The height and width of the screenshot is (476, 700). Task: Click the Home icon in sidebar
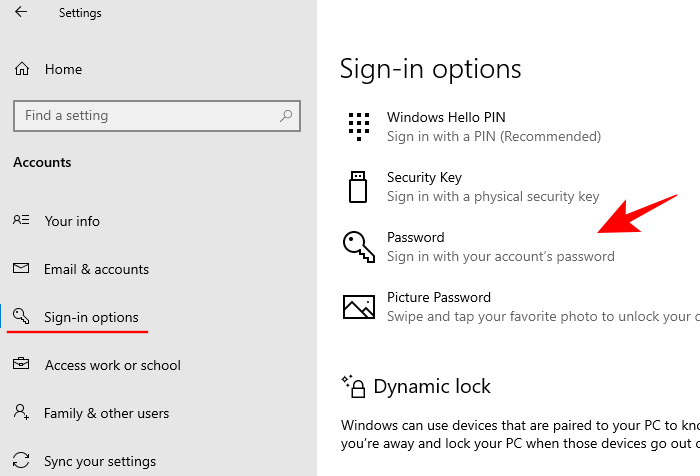[22, 70]
